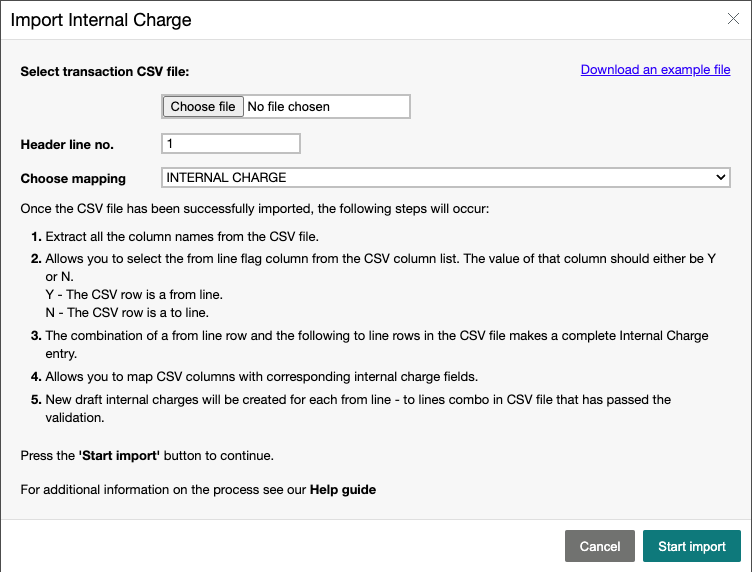Click the No file chosen text

288,106
